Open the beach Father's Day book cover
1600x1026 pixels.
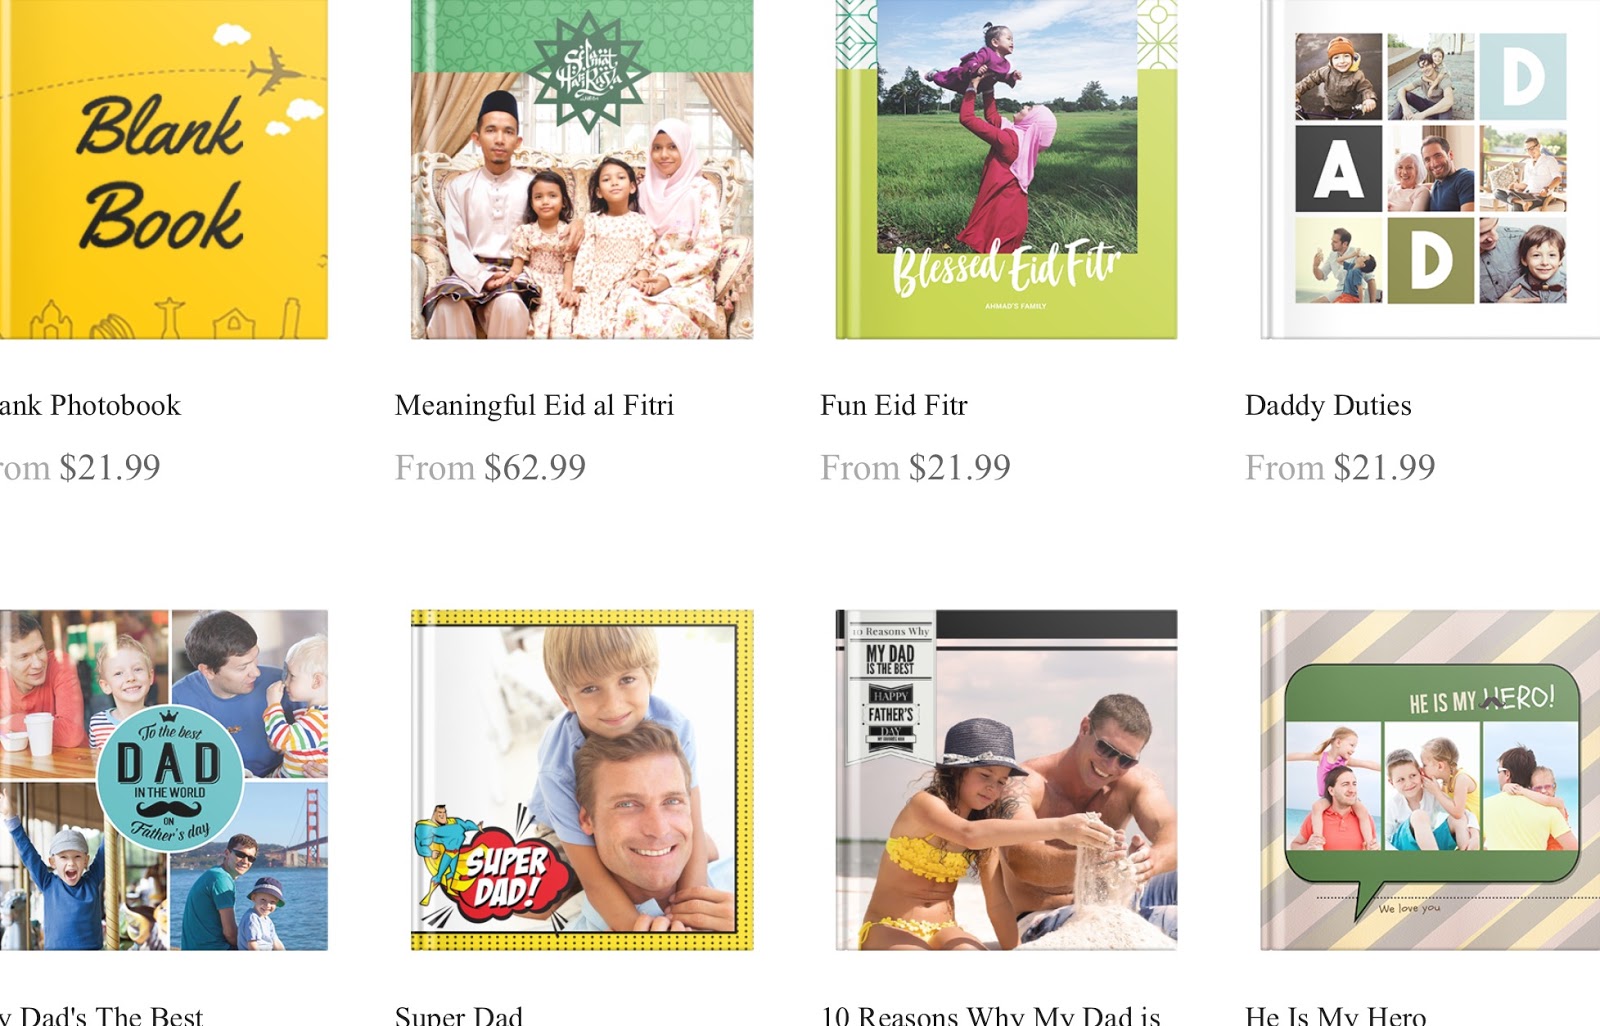click(1006, 780)
